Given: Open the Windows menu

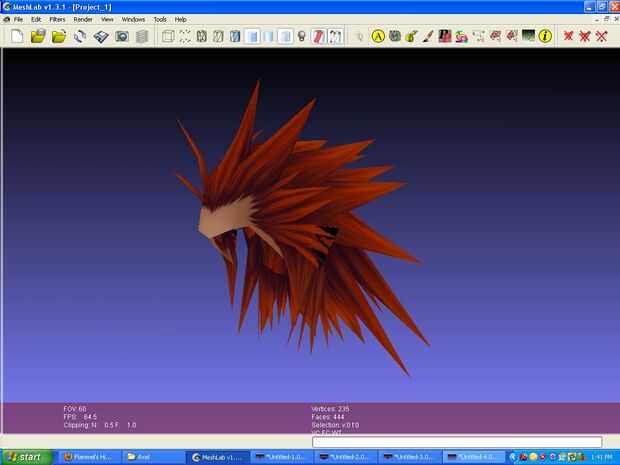Looking at the screenshot, I should coord(133,19).
